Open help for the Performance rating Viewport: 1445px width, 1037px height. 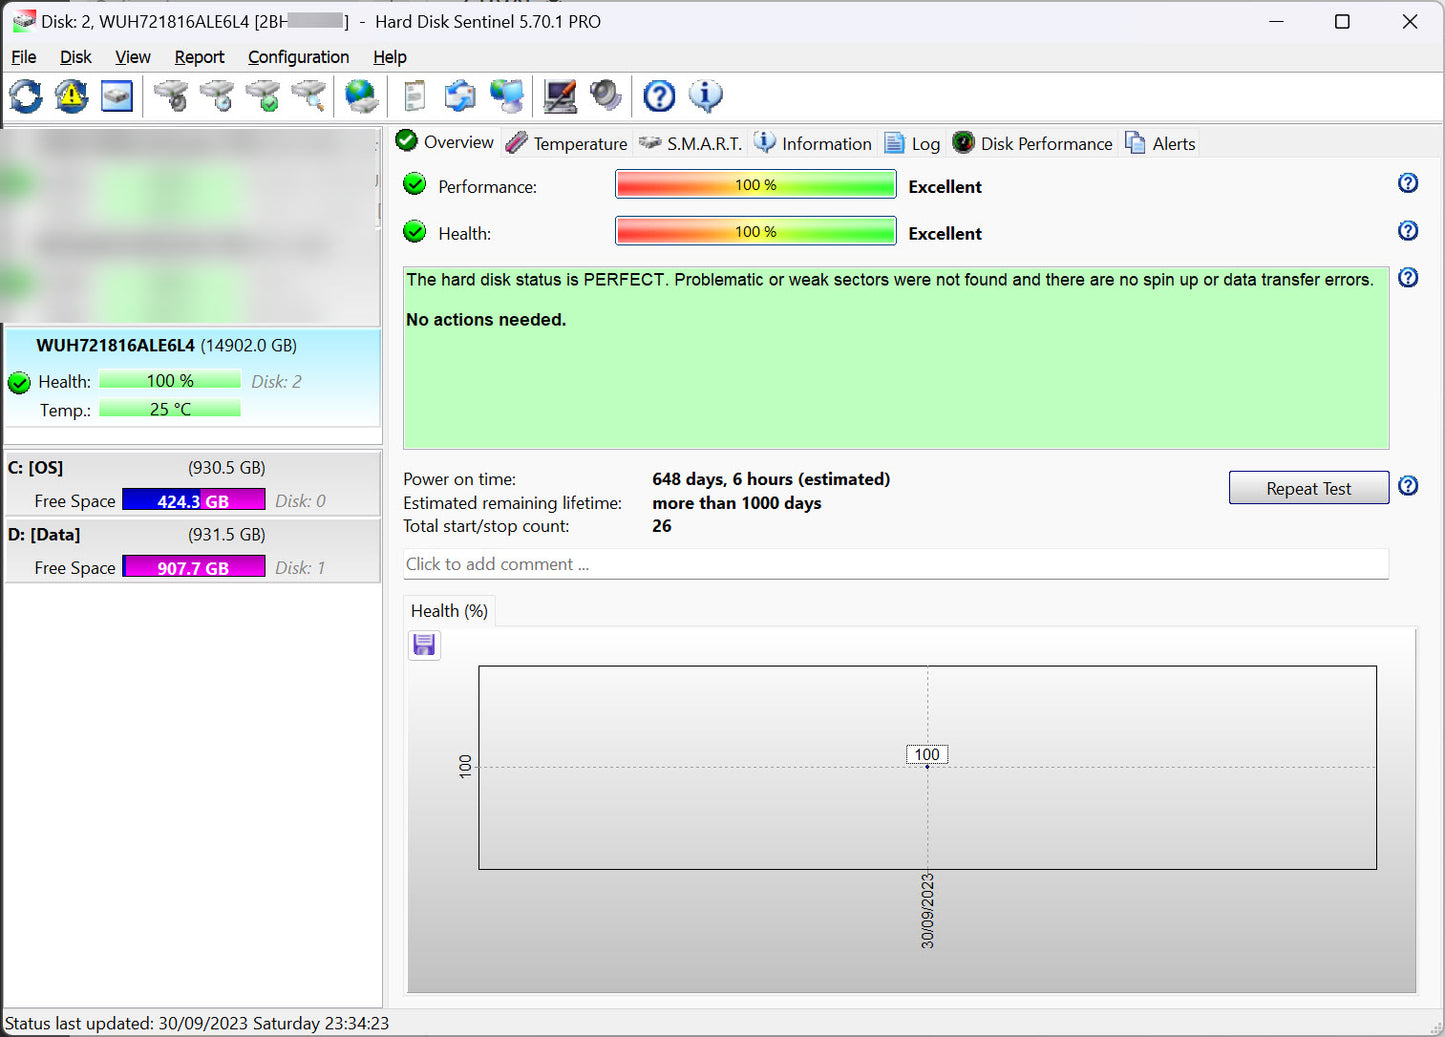(1408, 183)
